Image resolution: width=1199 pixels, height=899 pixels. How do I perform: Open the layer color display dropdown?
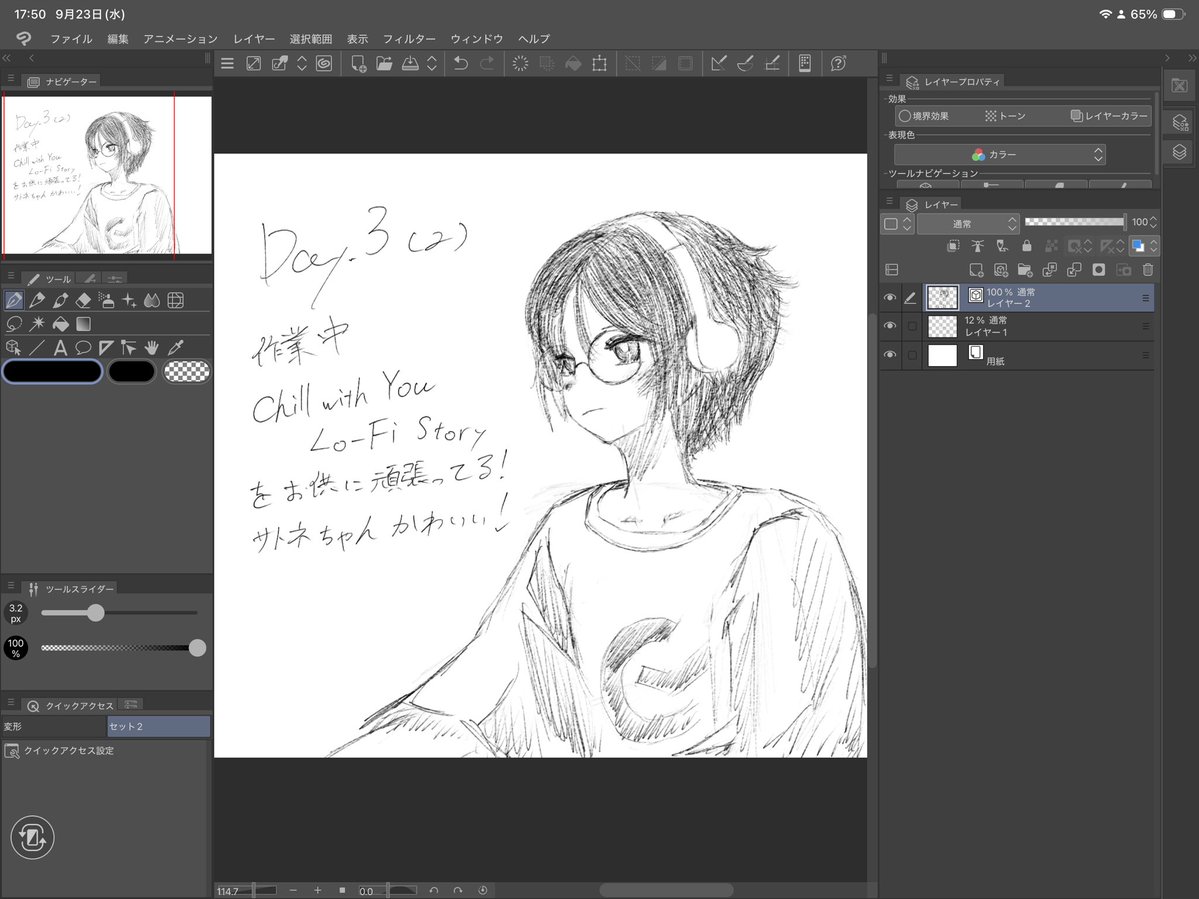(1144, 245)
